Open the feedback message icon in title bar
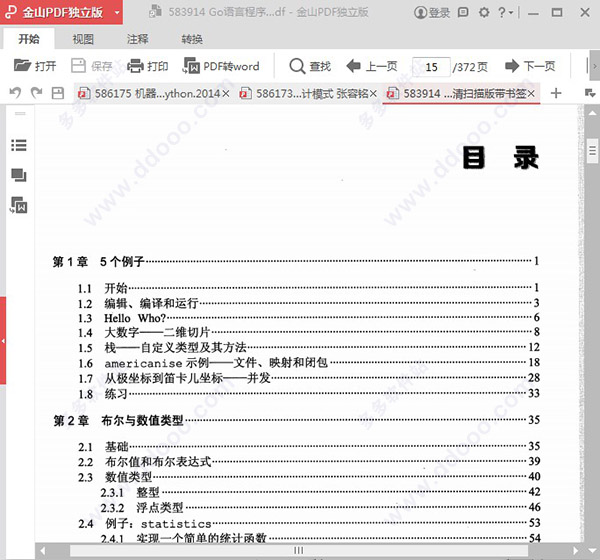The height and width of the screenshot is (560, 600). [463, 13]
